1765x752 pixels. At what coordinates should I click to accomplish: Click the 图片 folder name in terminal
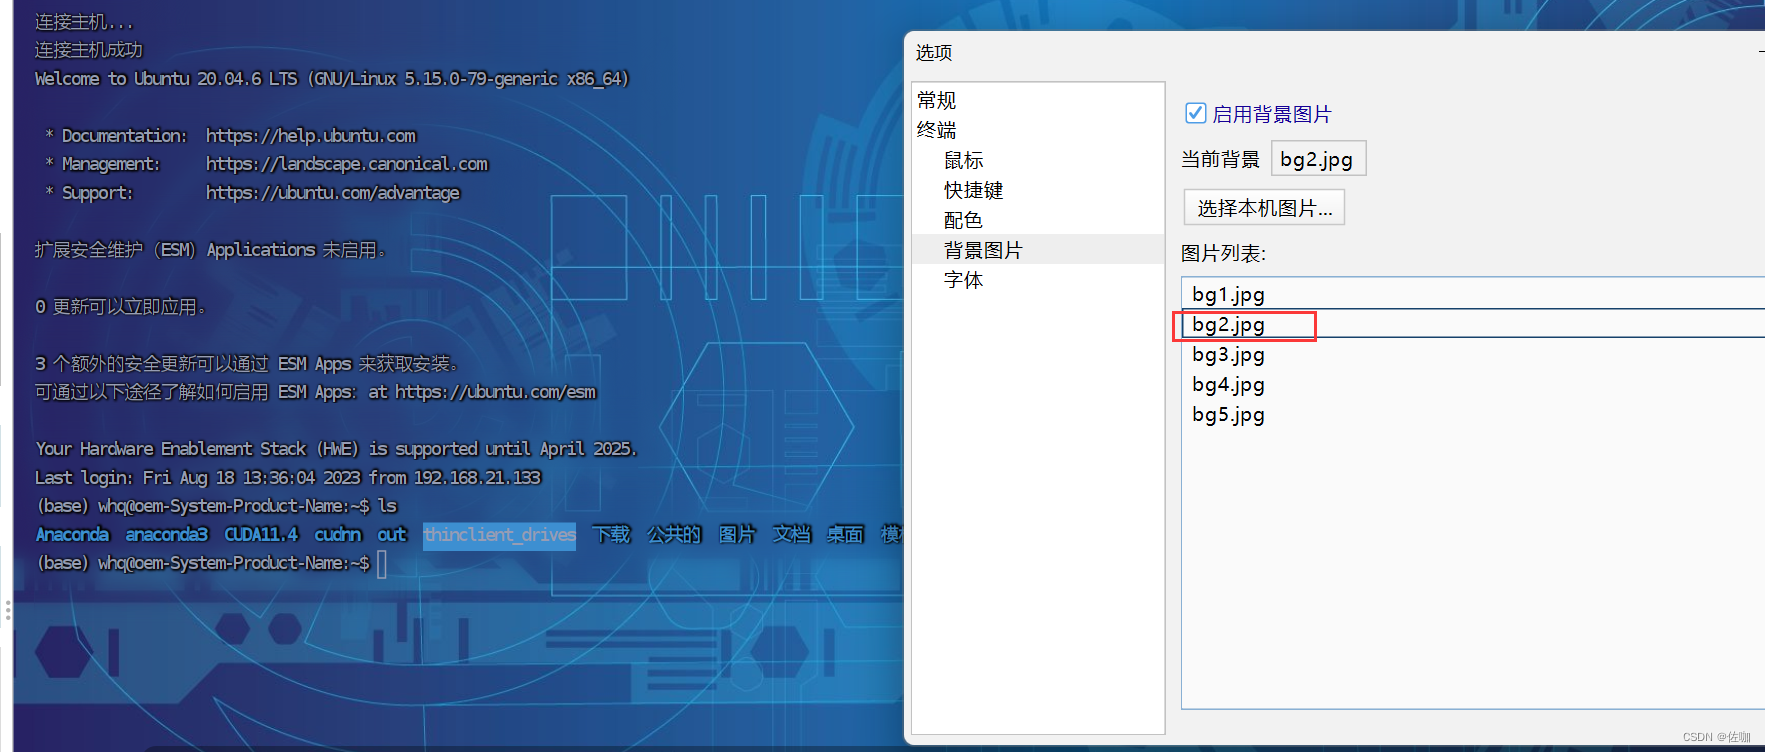[737, 534]
